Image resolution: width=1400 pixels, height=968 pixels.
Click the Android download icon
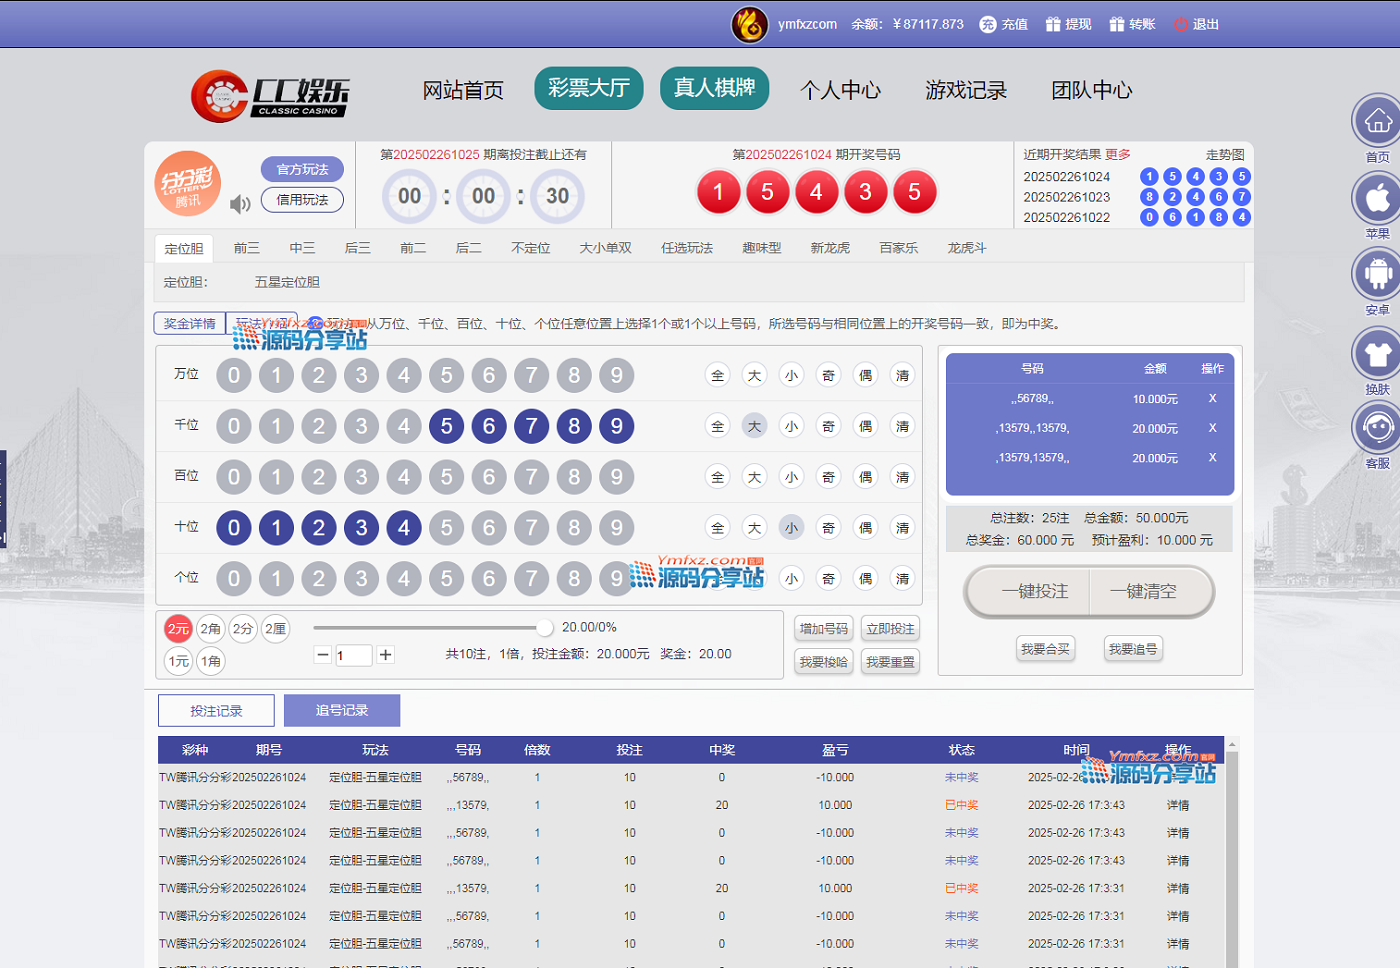pos(1377,273)
